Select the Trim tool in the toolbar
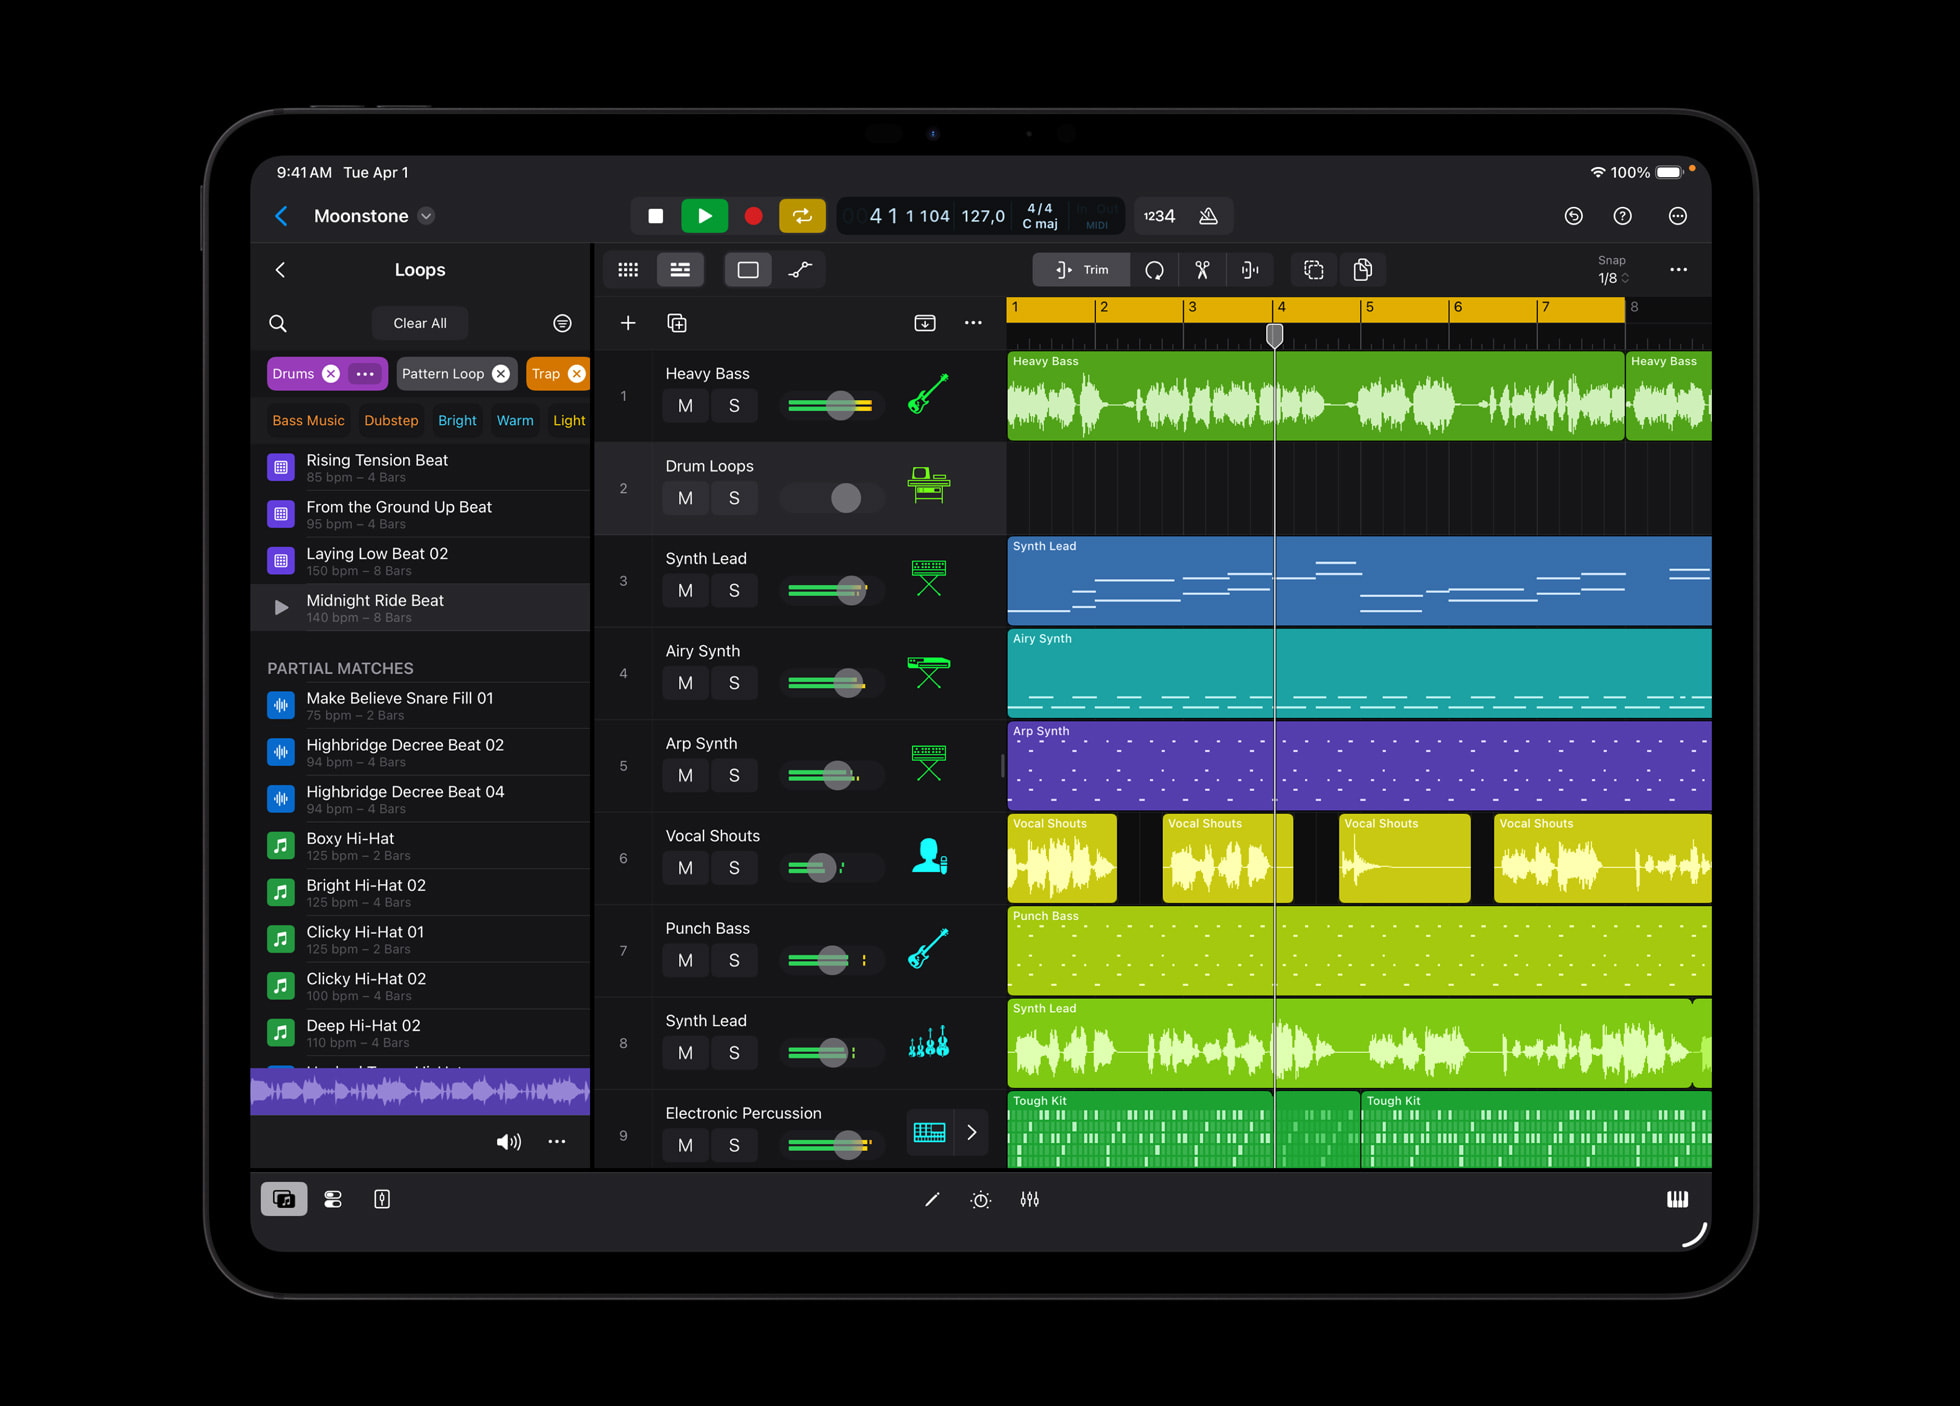The height and width of the screenshot is (1406, 1960). [x=1081, y=270]
